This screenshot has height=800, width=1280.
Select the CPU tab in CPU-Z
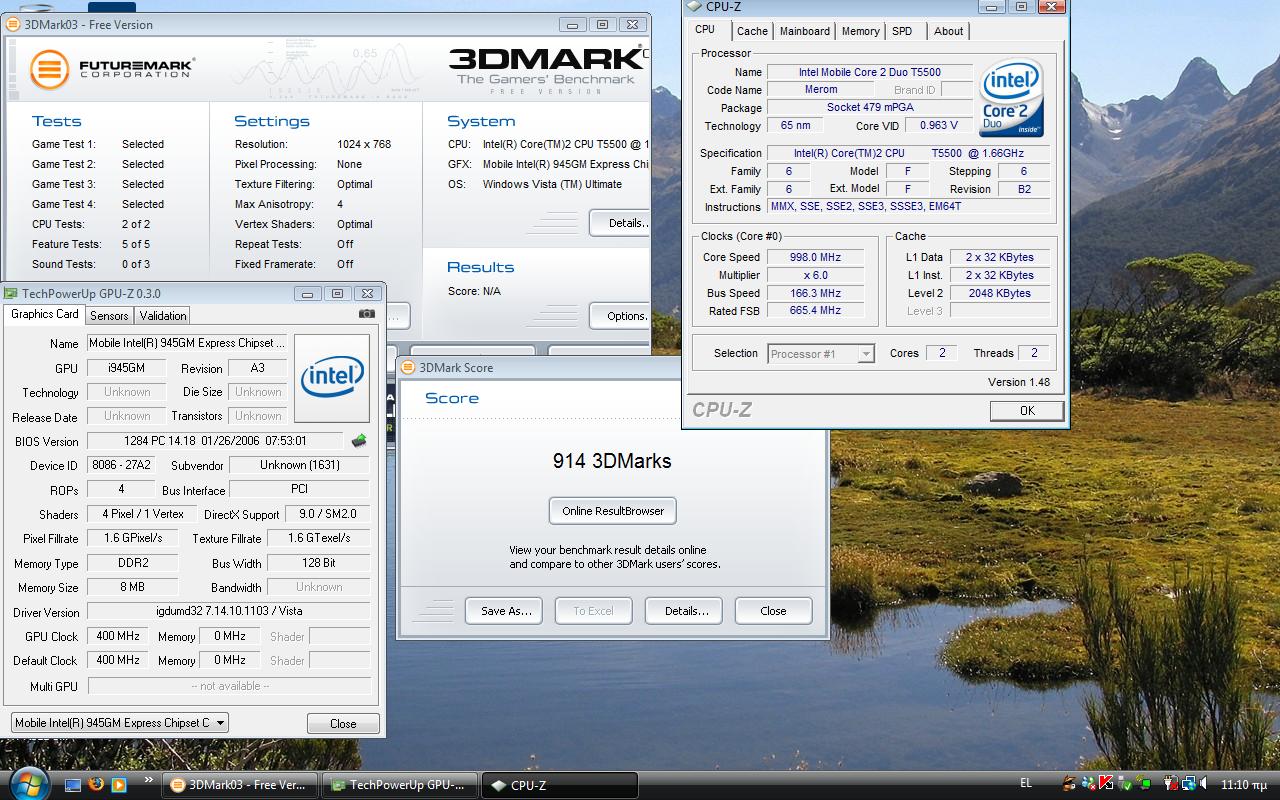coord(706,30)
